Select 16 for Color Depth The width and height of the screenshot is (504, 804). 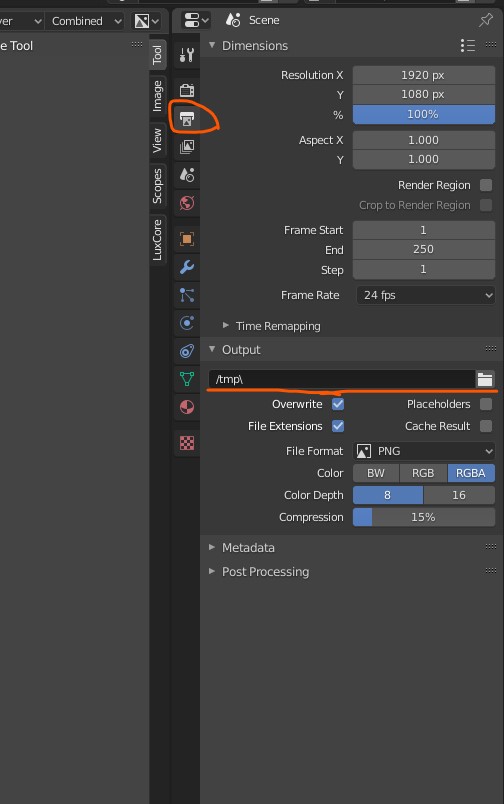pyautogui.click(x=459, y=495)
